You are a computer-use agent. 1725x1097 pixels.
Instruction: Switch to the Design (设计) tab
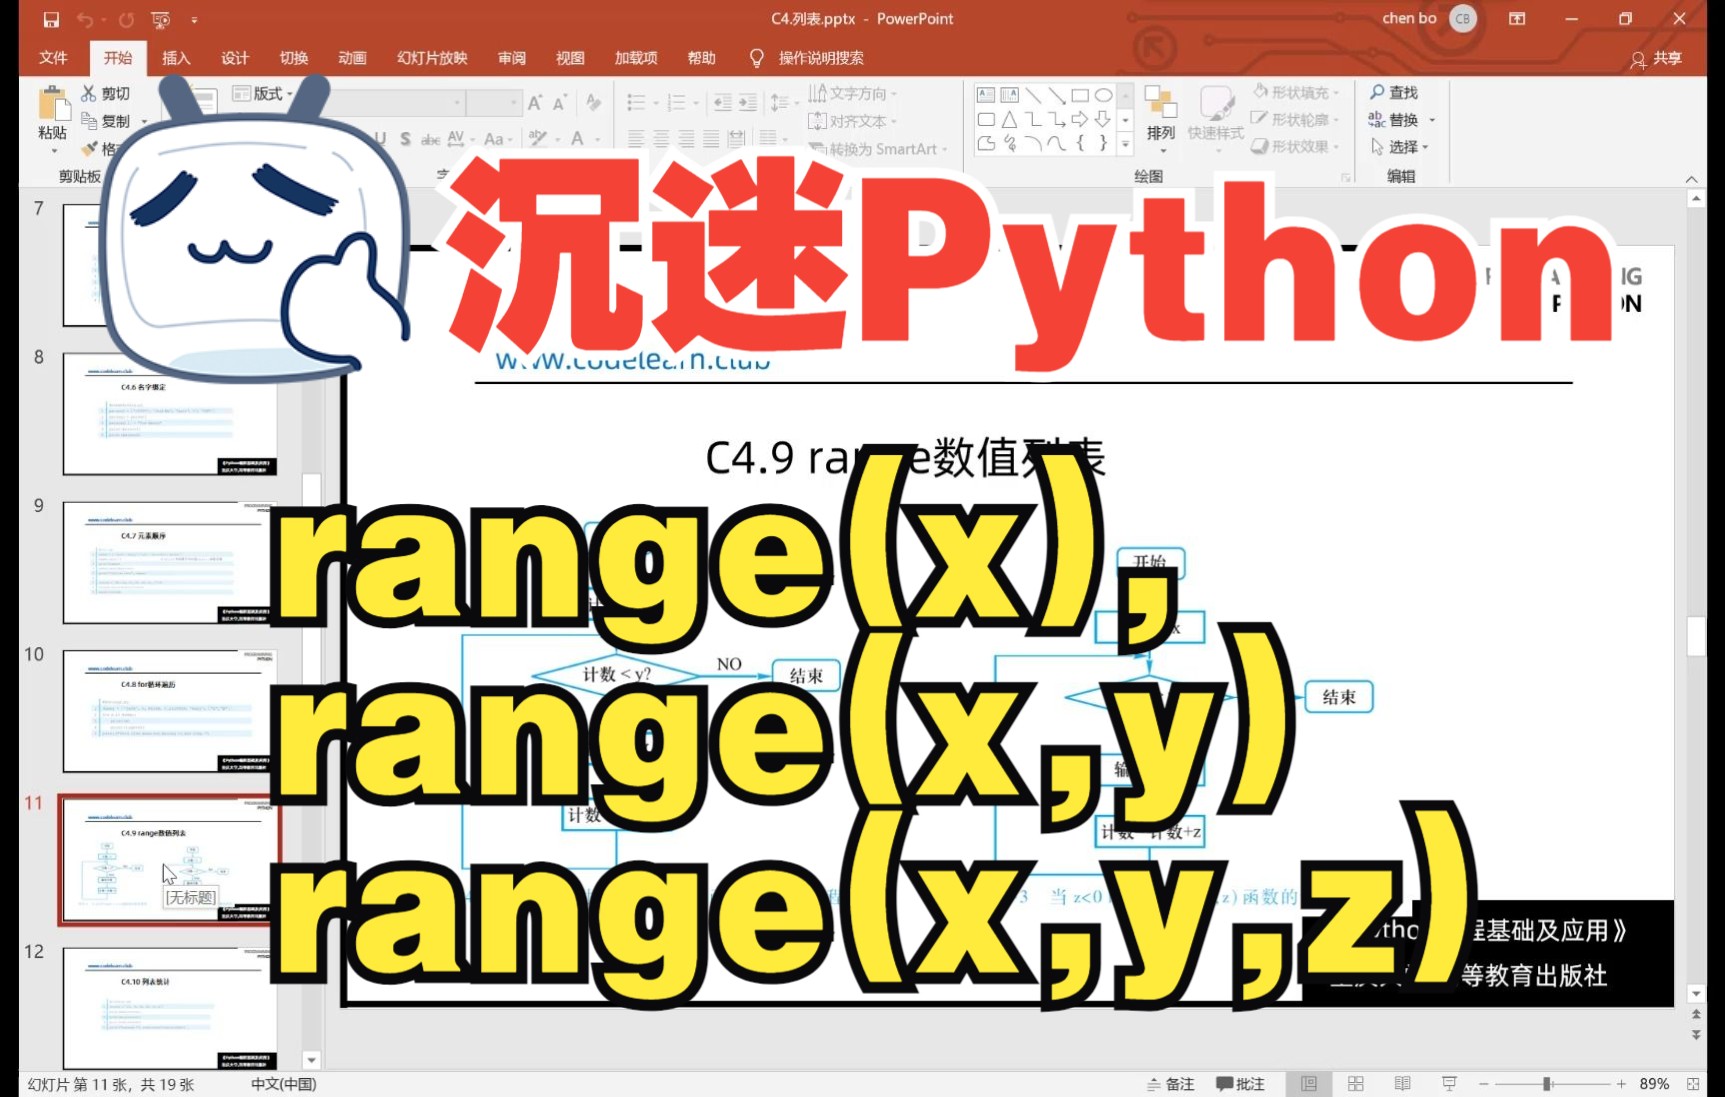[235, 58]
